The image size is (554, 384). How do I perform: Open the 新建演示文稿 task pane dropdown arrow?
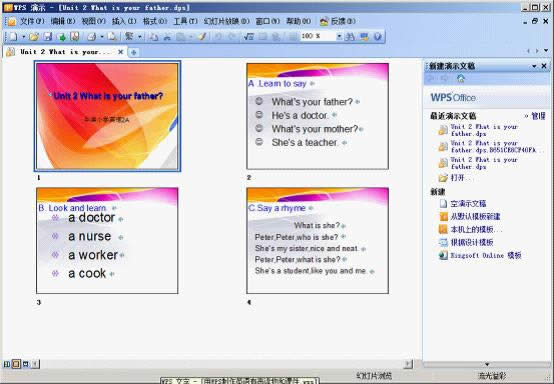point(534,66)
